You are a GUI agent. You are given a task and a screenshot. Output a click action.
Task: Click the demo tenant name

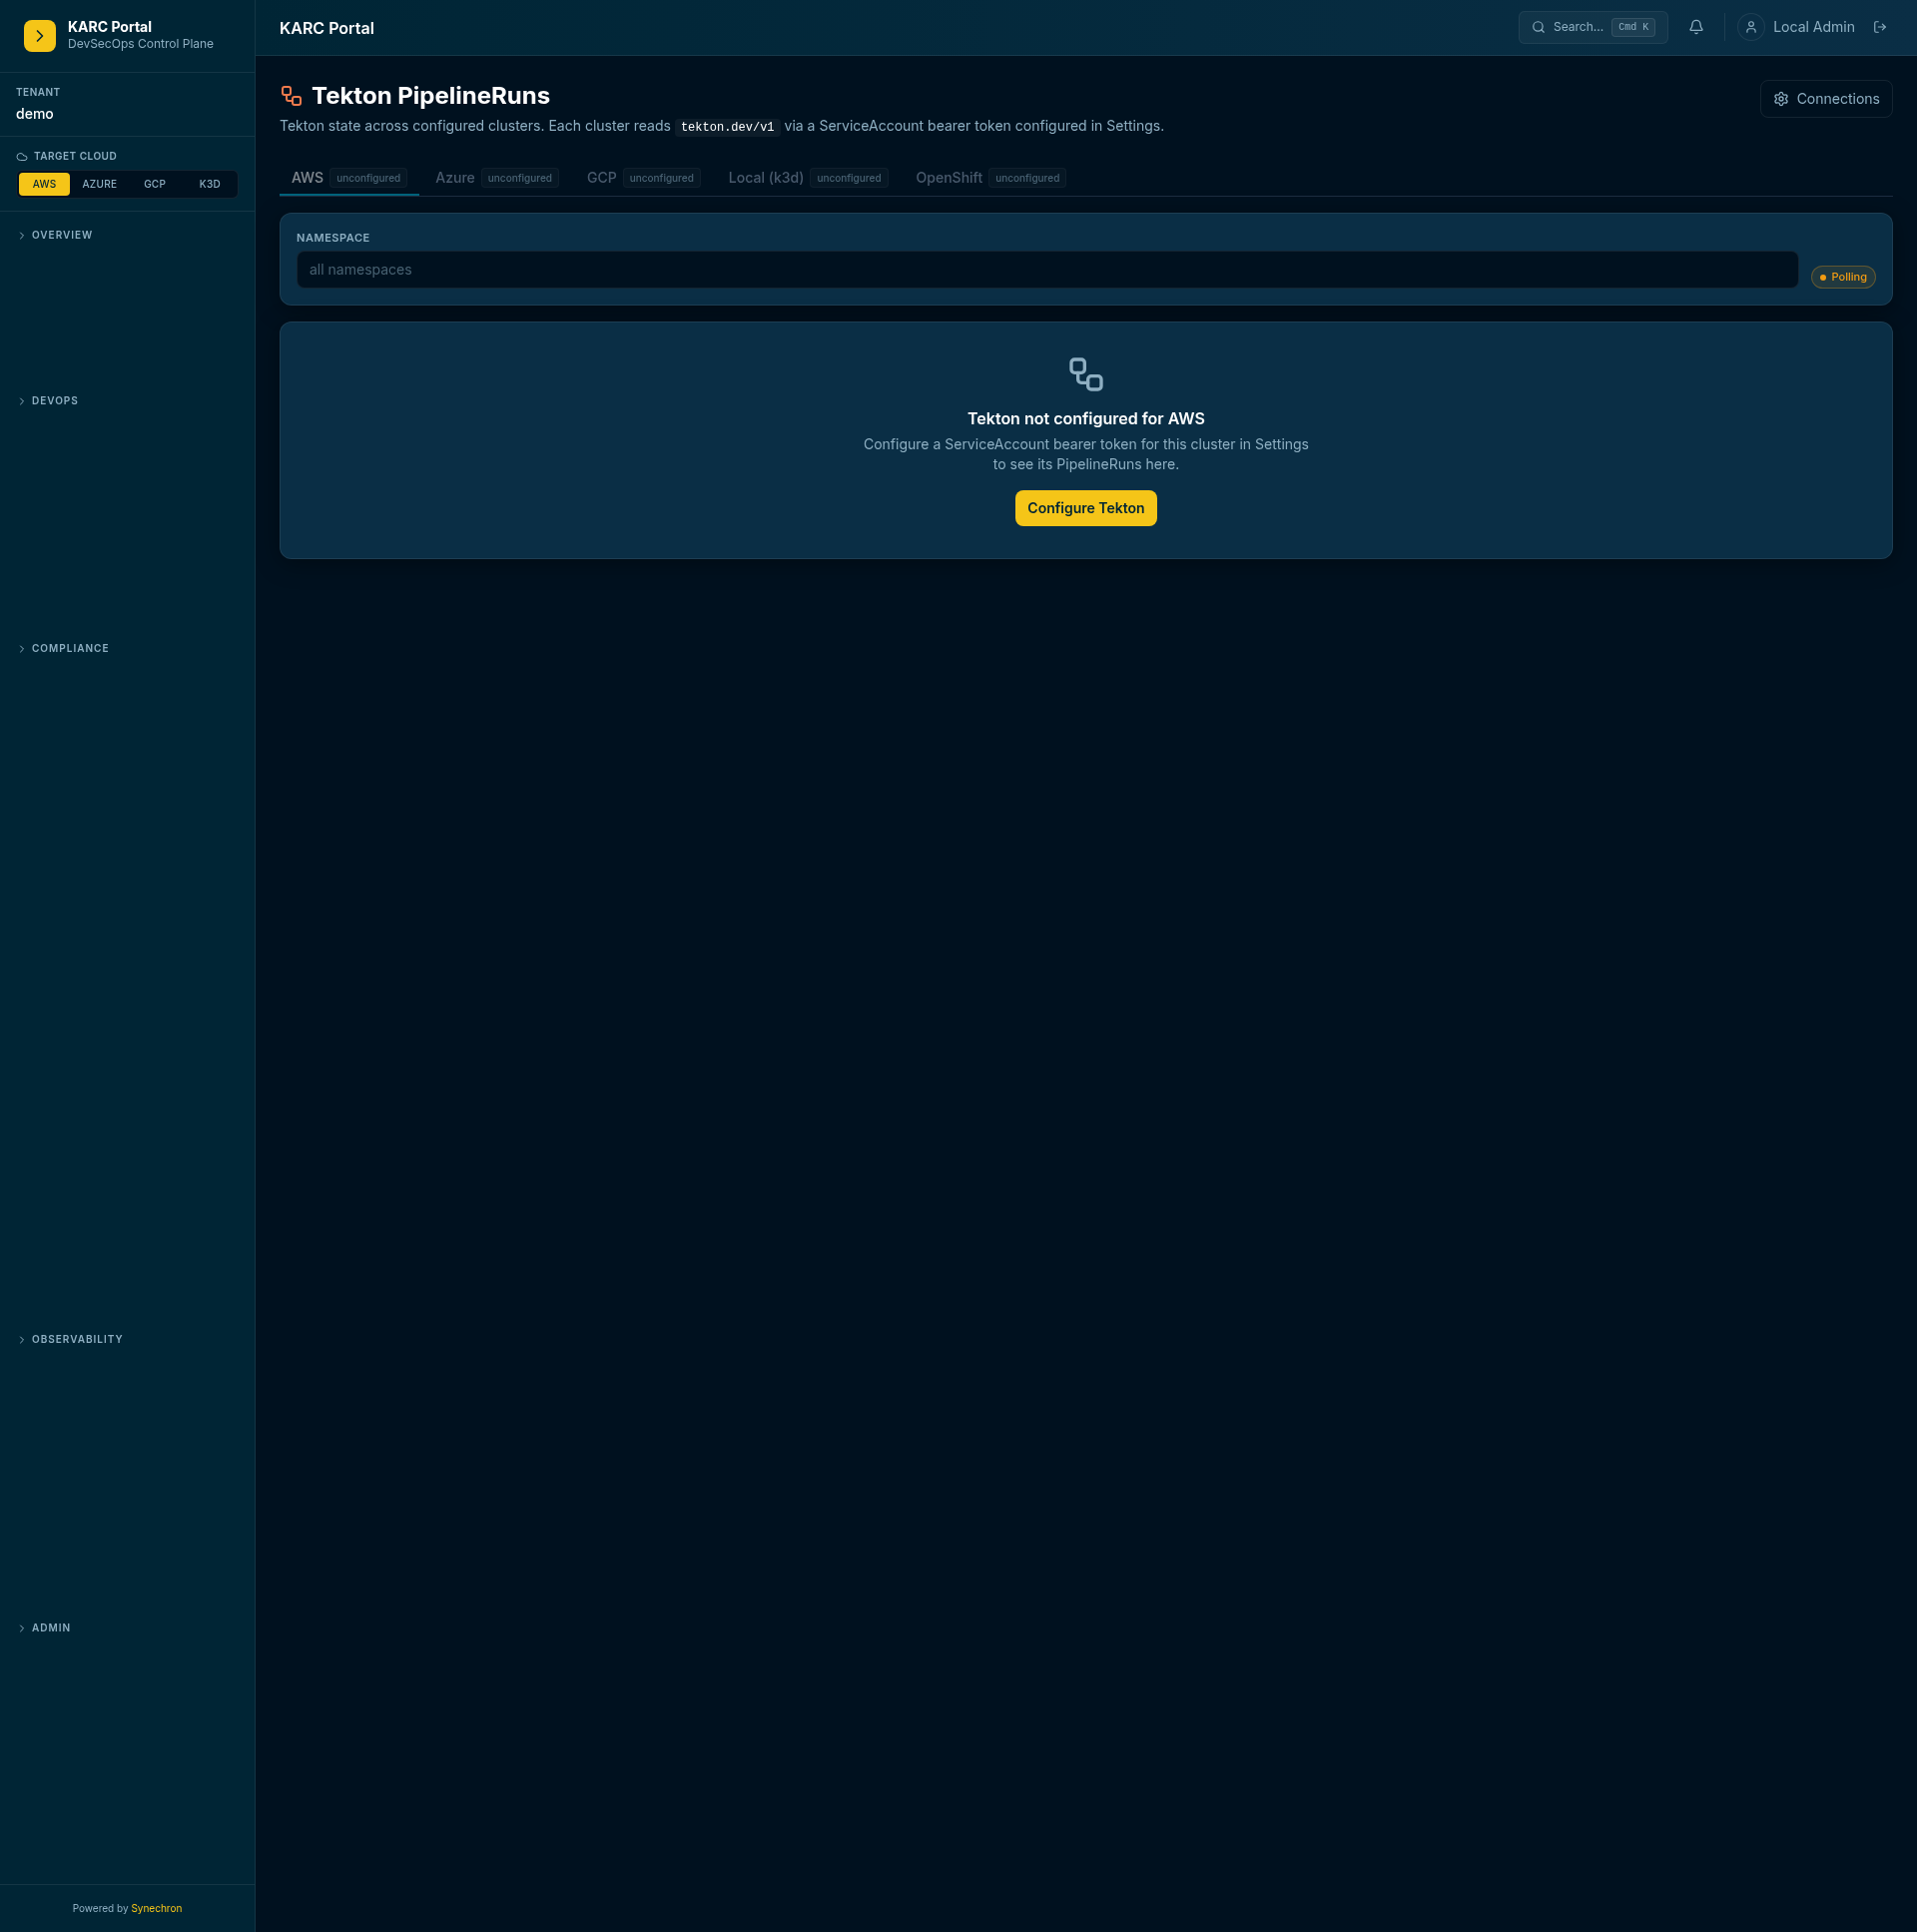coord(35,114)
